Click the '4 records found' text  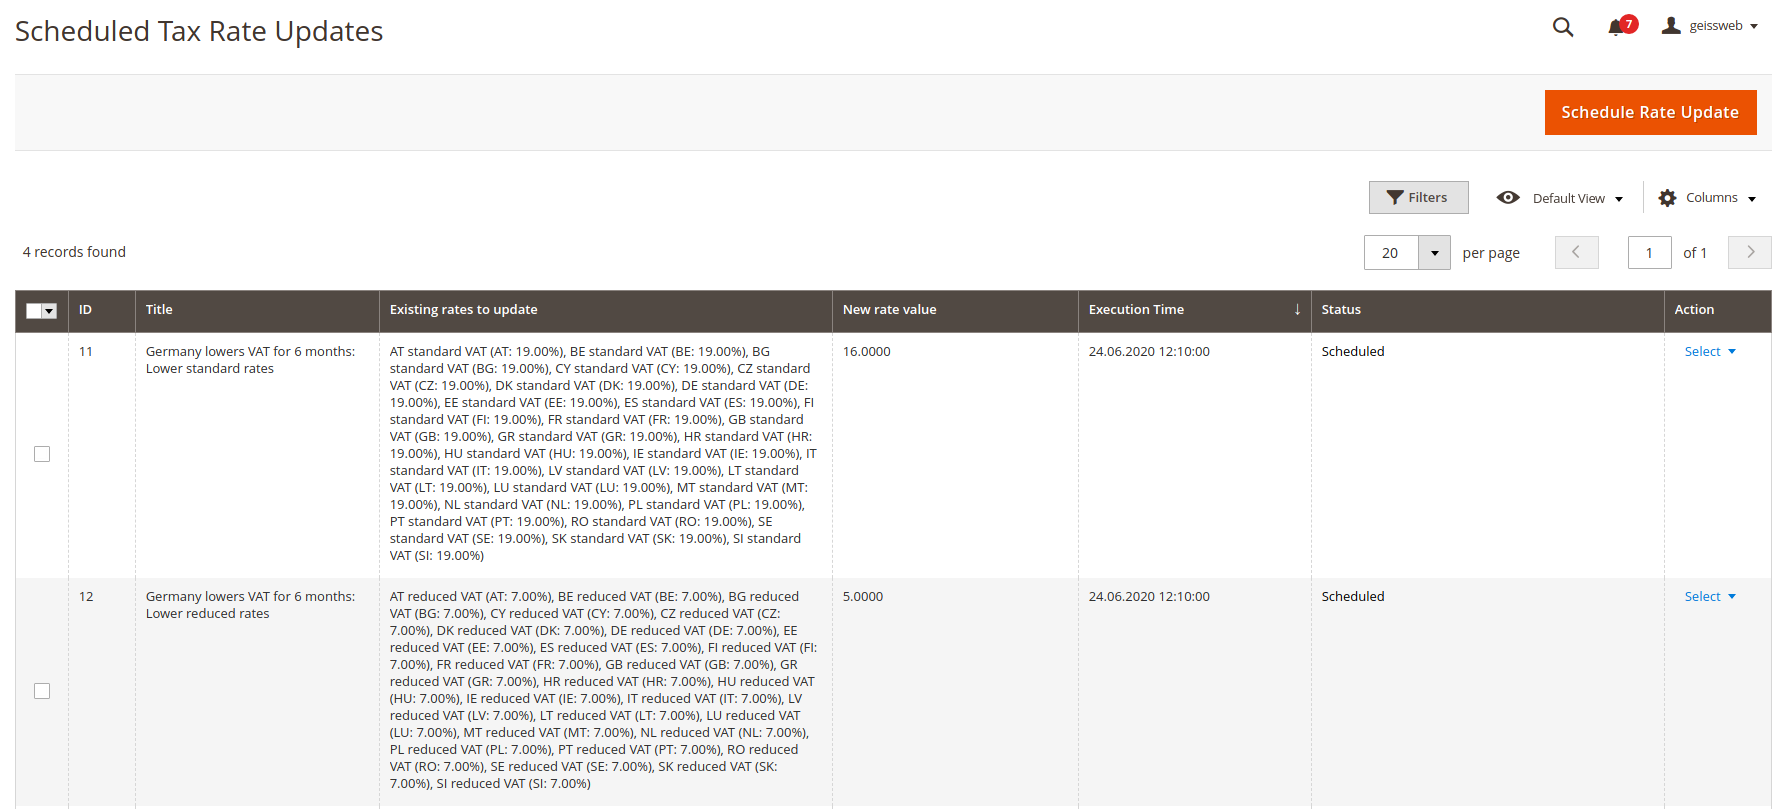pos(74,252)
